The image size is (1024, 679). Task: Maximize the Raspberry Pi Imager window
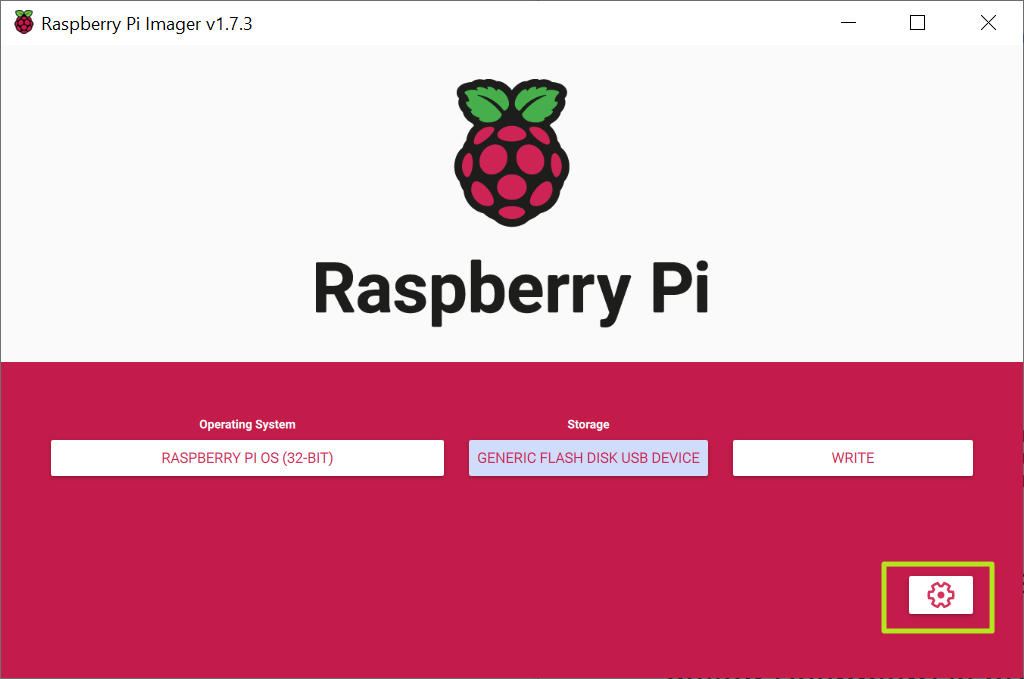click(917, 22)
